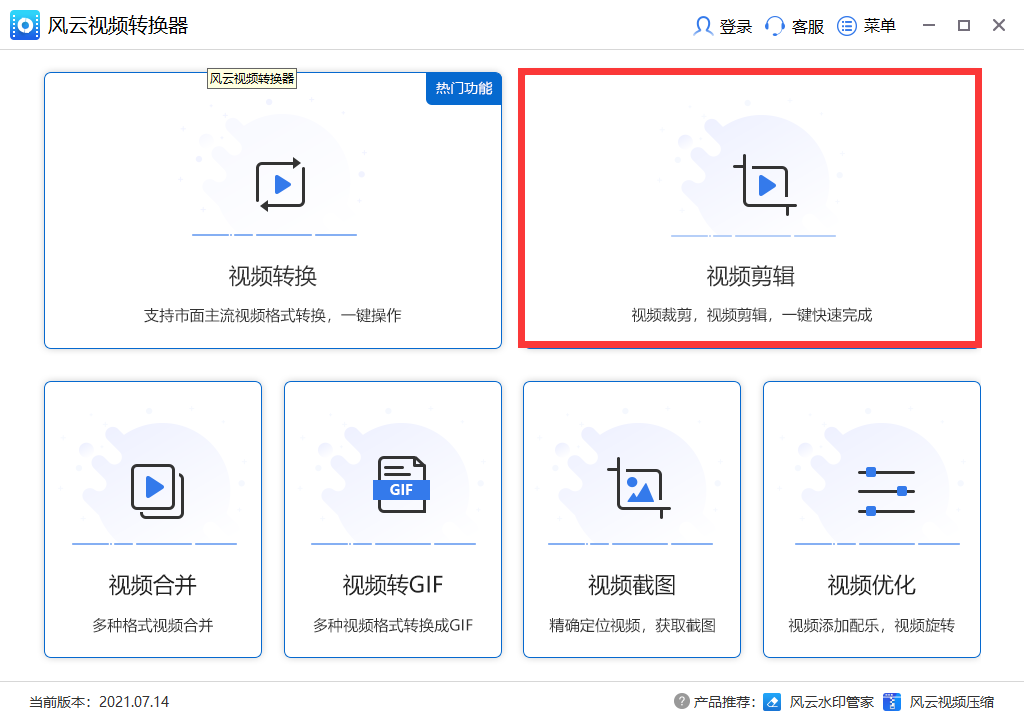Open the 视频合并 card title
The width and height of the screenshot is (1024, 720).
pyautogui.click(x=153, y=585)
